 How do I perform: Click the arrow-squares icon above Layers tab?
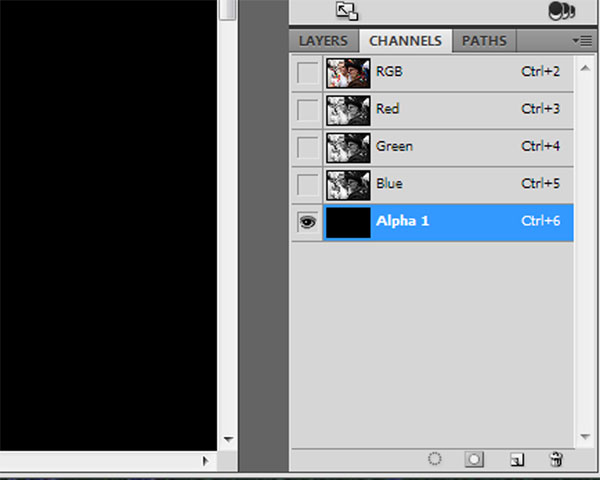coord(347,11)
